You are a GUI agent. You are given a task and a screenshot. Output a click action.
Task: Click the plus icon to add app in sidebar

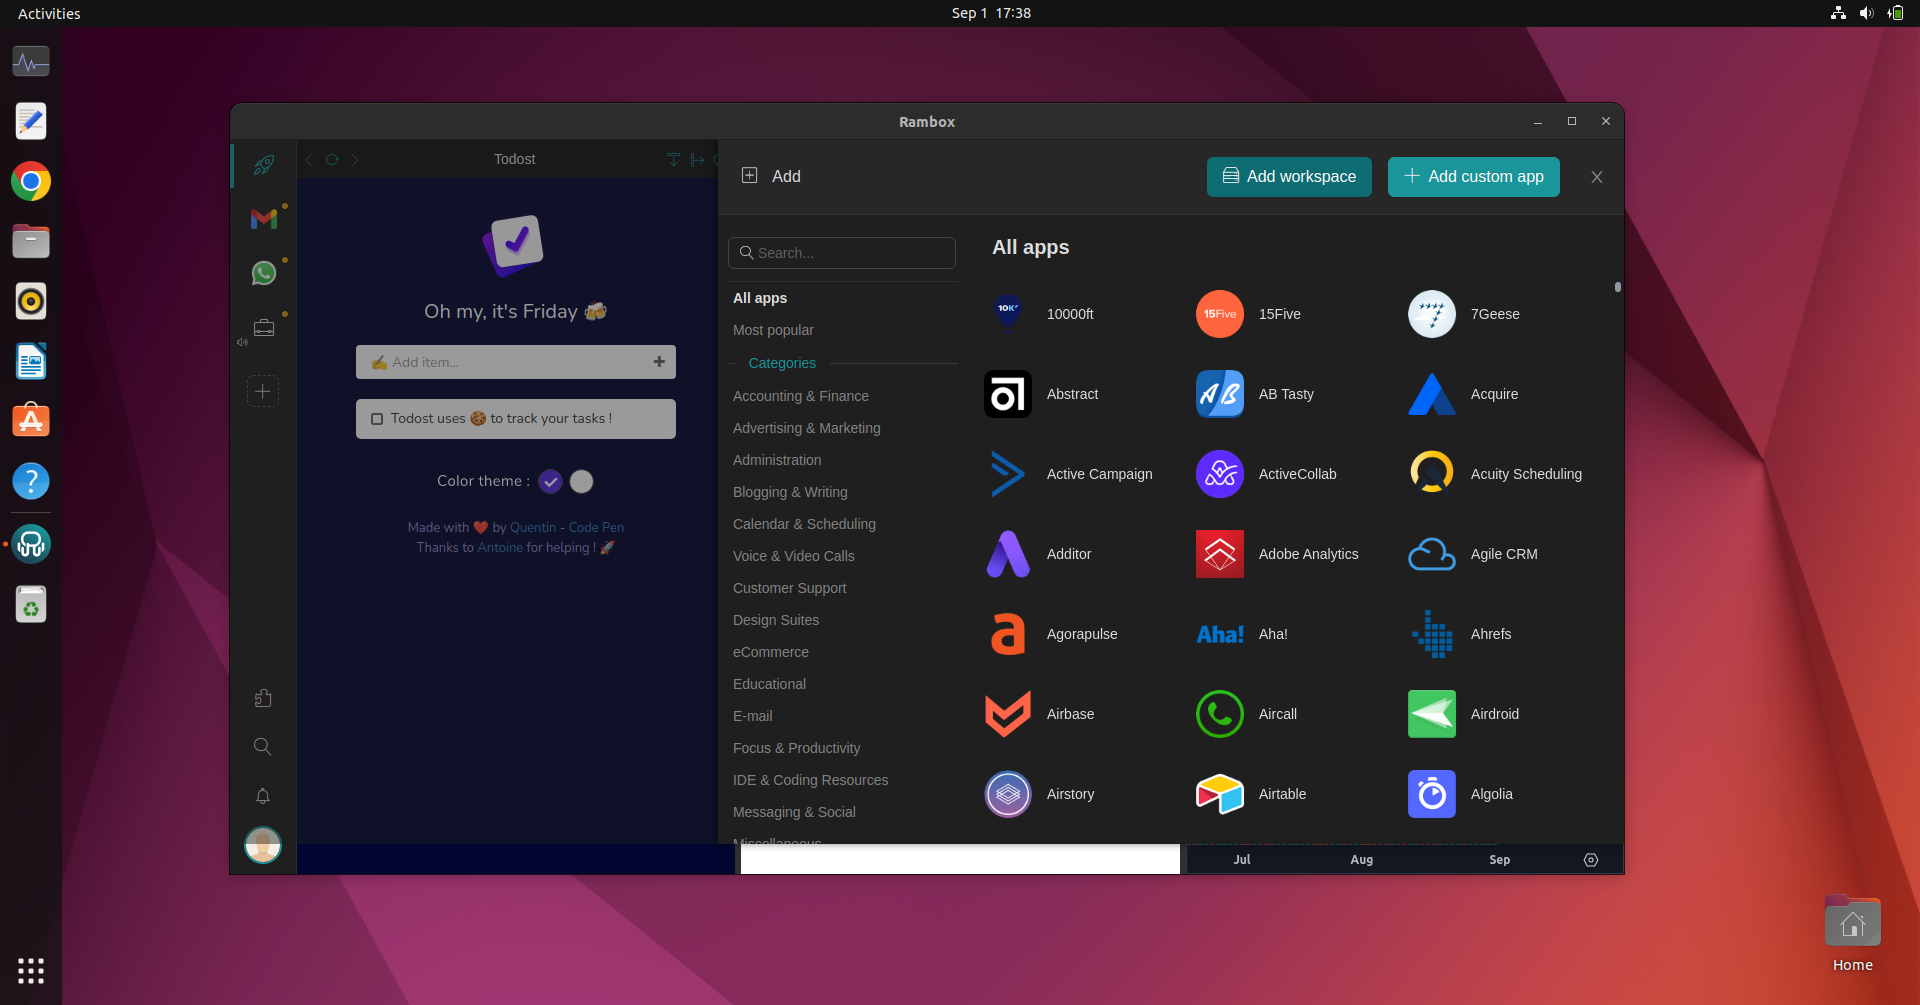click(x=263, y=391)
